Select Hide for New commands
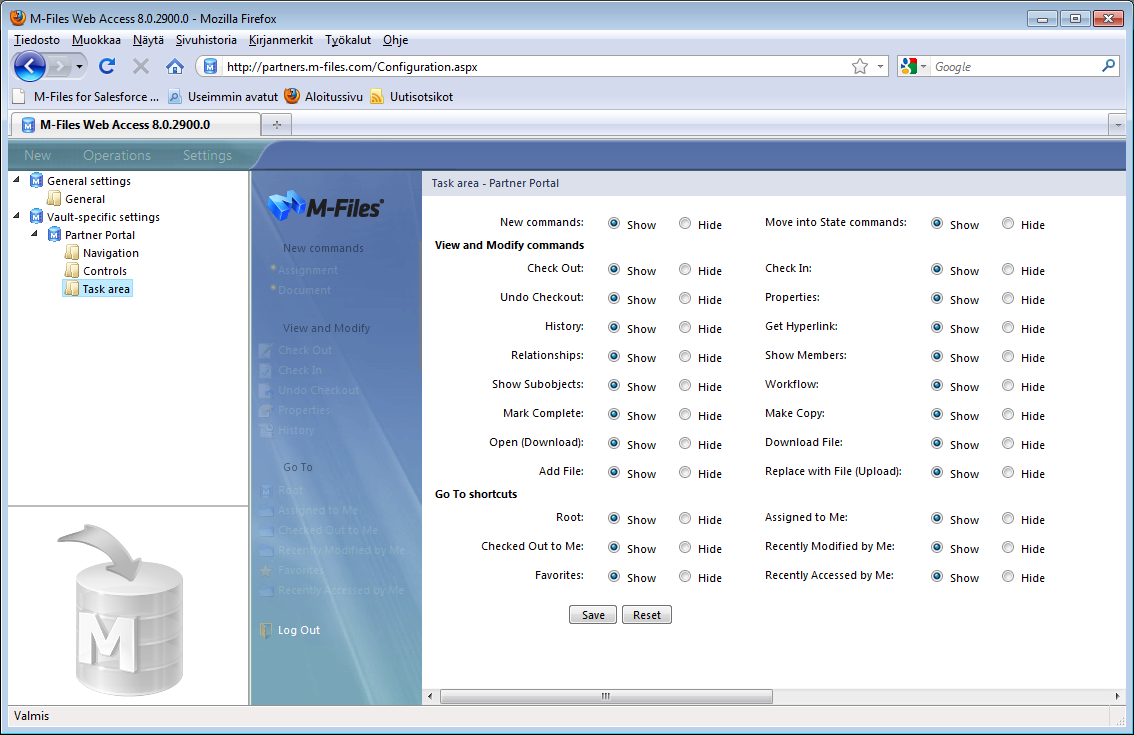This screenshot has width=1134, height=735. click(x=684, y=224)
